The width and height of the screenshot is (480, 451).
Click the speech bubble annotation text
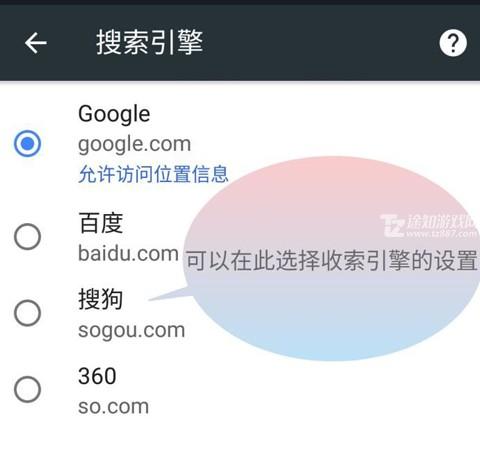coord(332,260)
